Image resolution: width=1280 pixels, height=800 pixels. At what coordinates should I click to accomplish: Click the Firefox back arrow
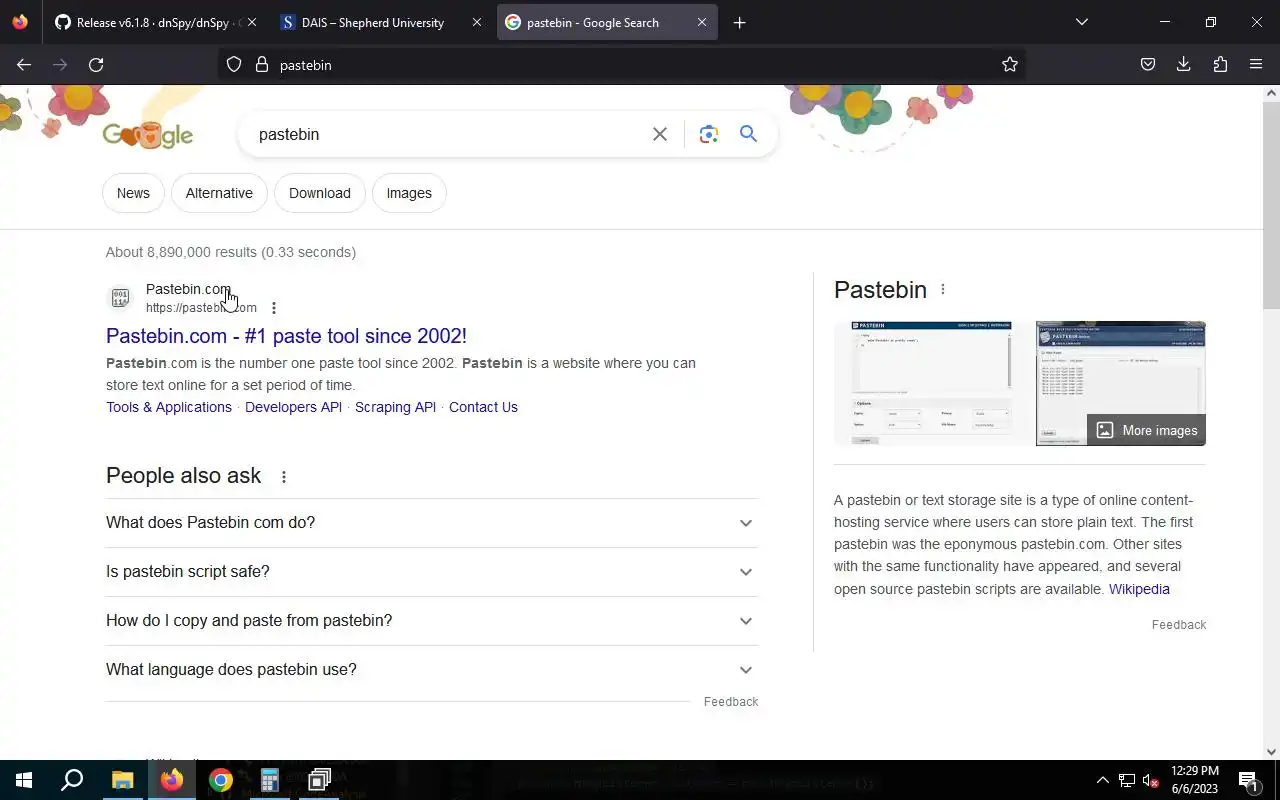pos(24,64)
